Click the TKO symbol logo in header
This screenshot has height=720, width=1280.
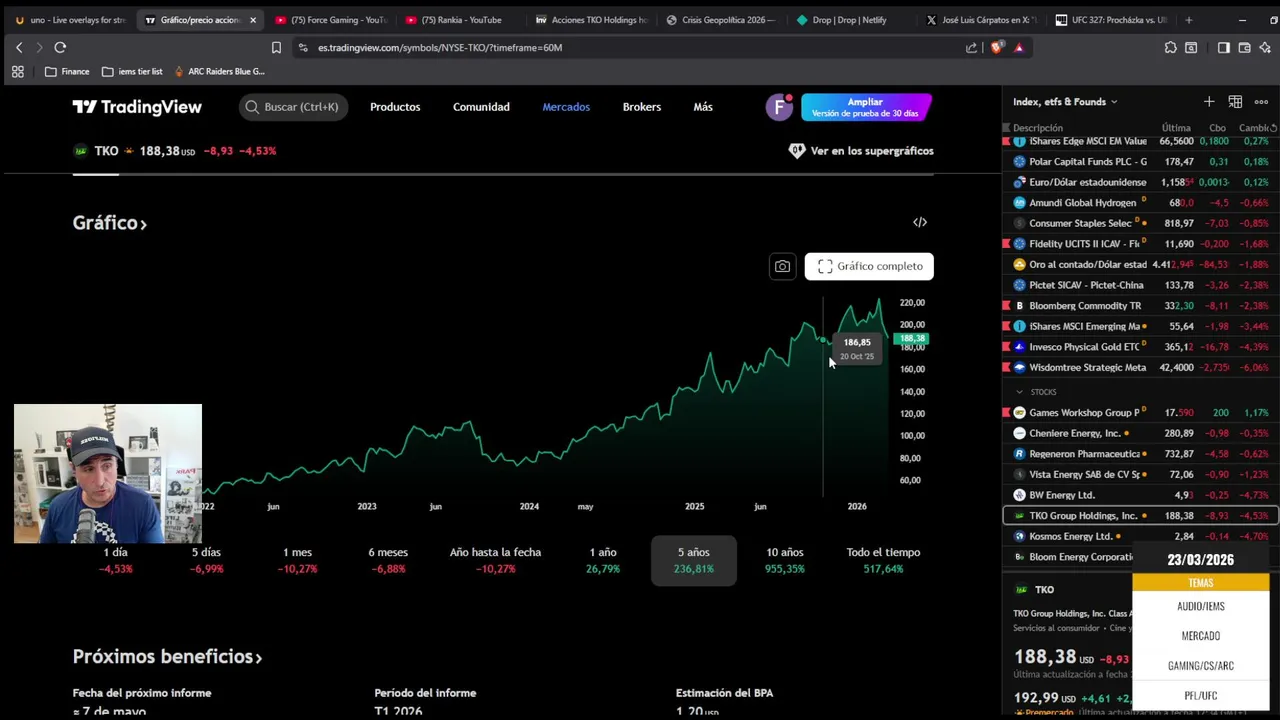tap(81, 151)
